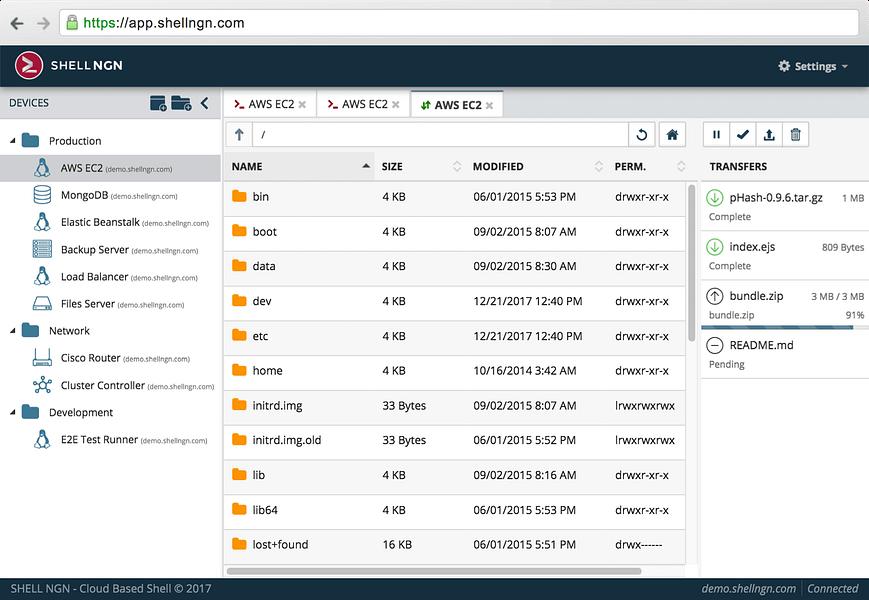This screenshot has height=600, width=869.
Task: Open the E2E Test Runner device
Action: coord(110,439)
